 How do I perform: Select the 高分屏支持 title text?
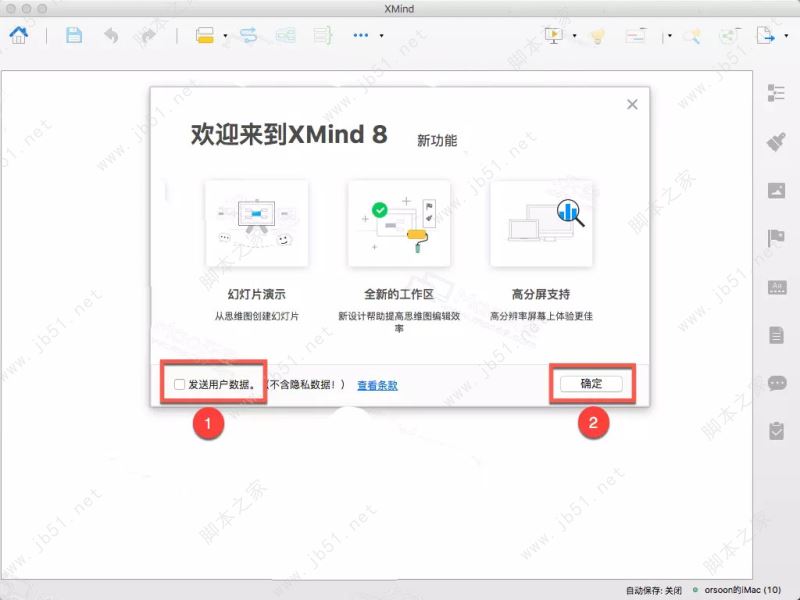541,294
